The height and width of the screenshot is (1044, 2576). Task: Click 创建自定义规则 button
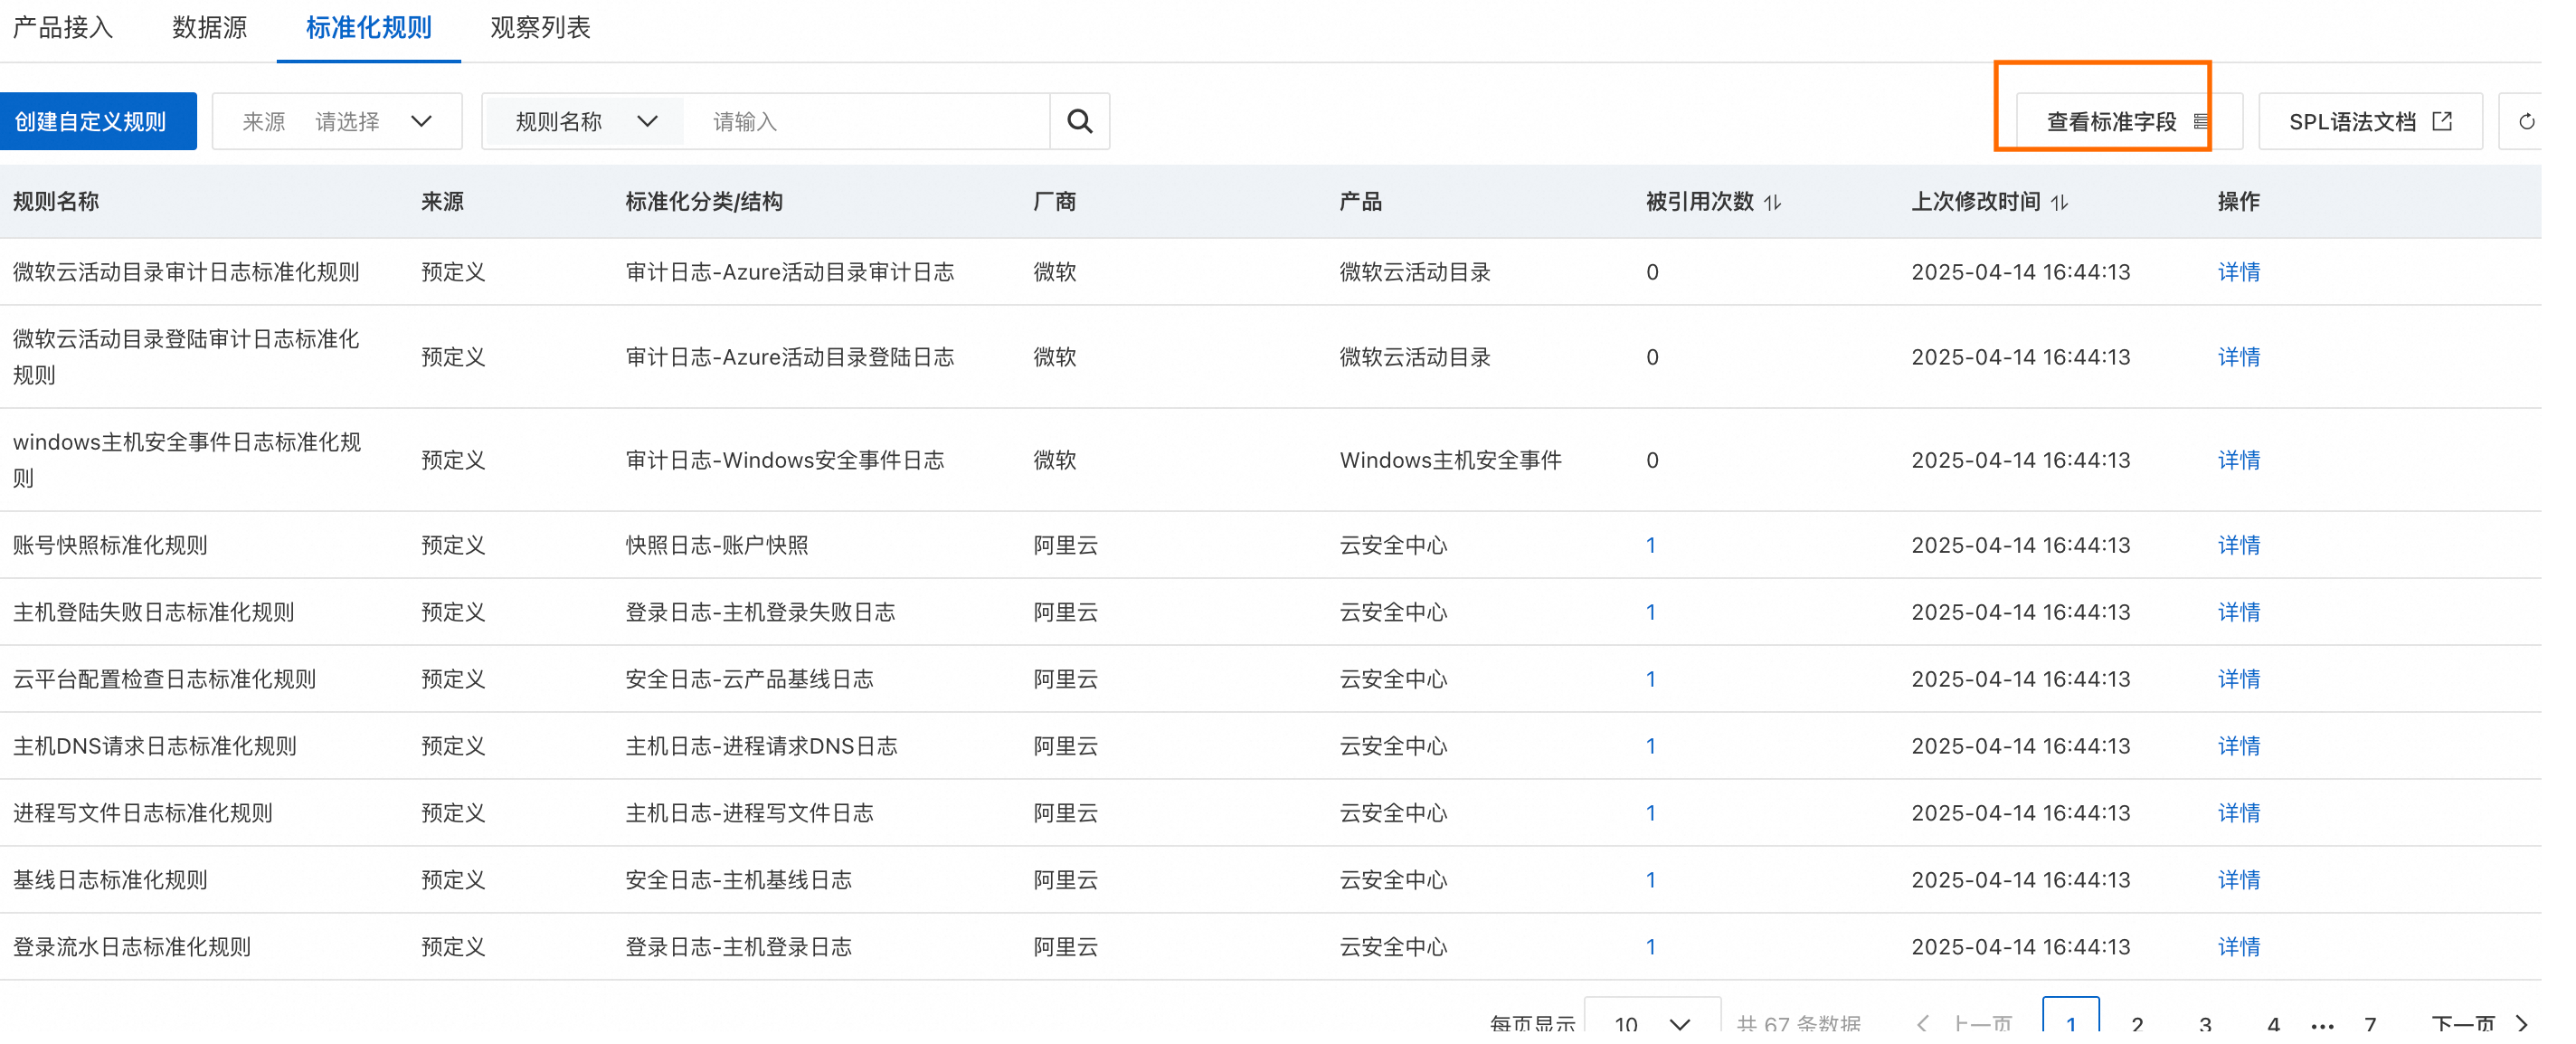click(91, 121)
